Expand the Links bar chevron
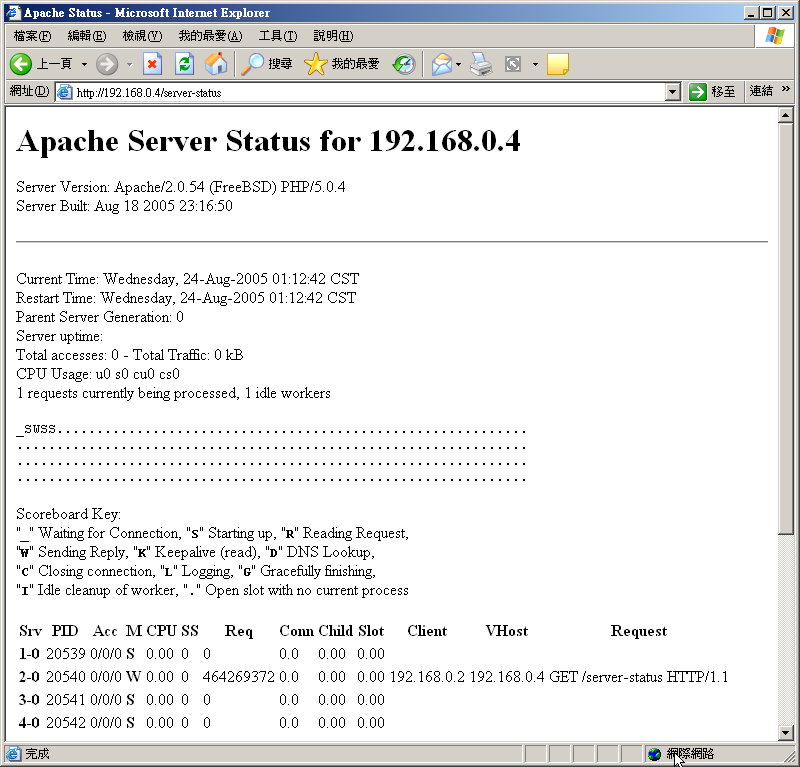Screen dimensions: 800x767 [x=786, y=90]
